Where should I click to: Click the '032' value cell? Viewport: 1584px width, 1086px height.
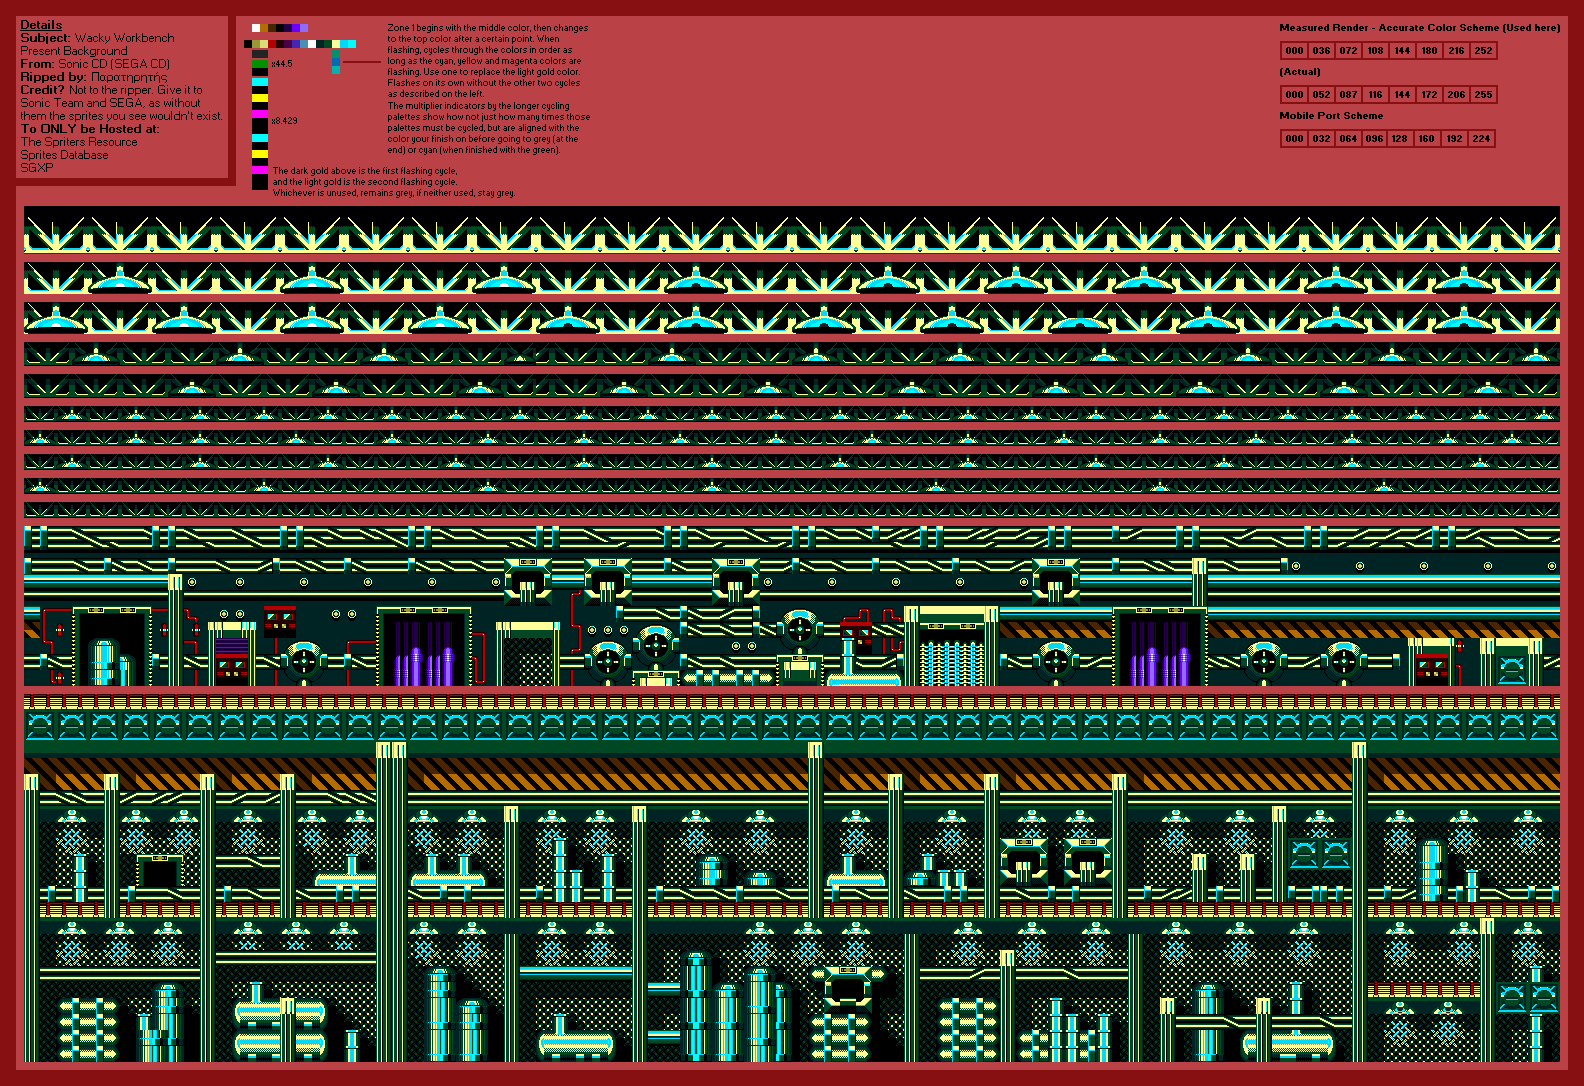[x=1321, y=139]
